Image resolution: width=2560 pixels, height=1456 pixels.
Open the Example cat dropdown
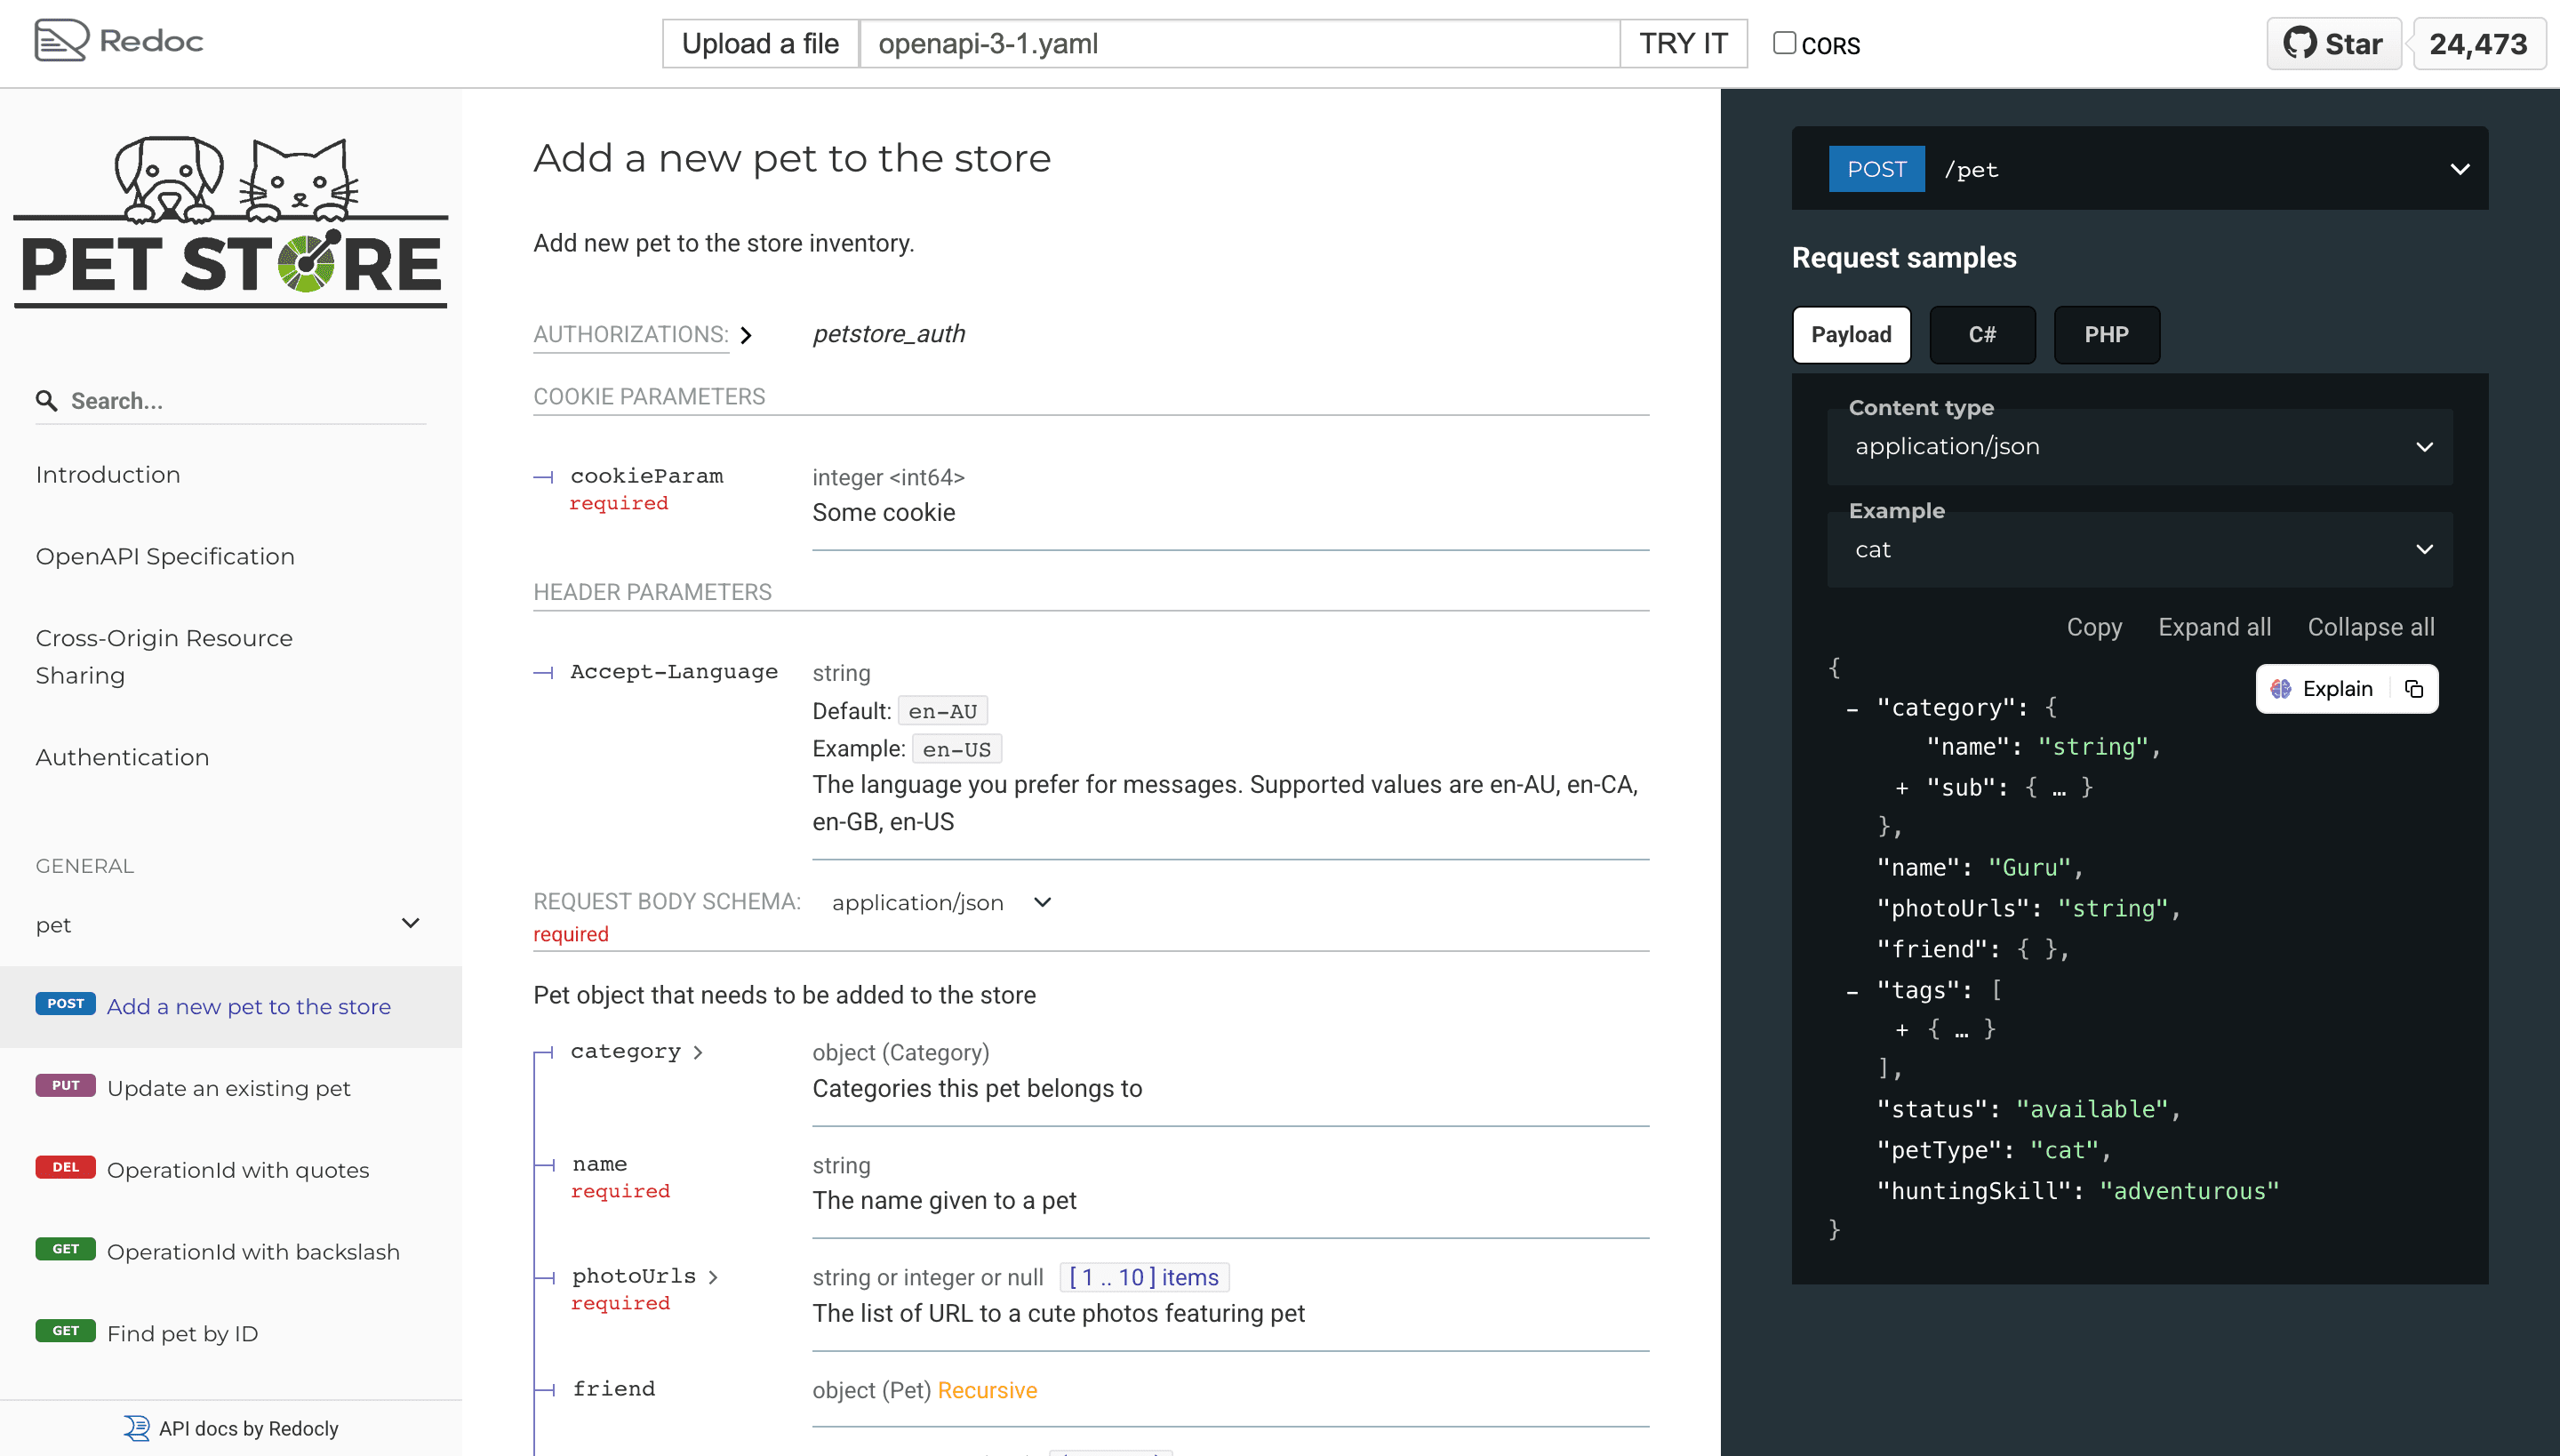(2139, 550)
